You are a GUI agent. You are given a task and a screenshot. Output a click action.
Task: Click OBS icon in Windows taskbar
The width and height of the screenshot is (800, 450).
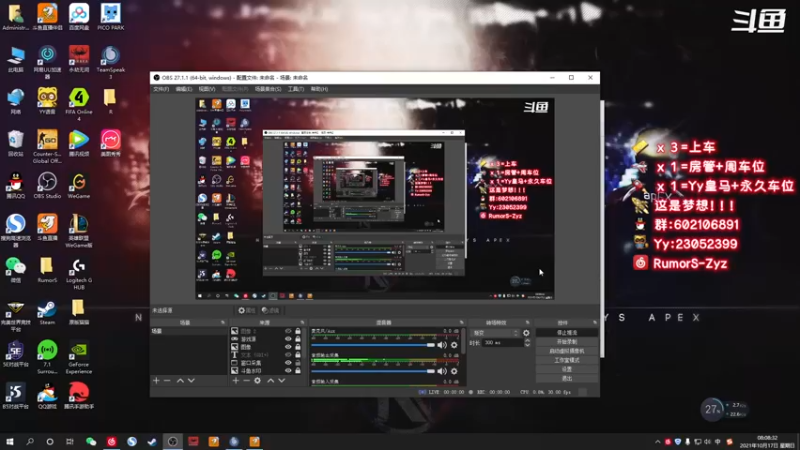pyautogui.click(x=172, y=441)
